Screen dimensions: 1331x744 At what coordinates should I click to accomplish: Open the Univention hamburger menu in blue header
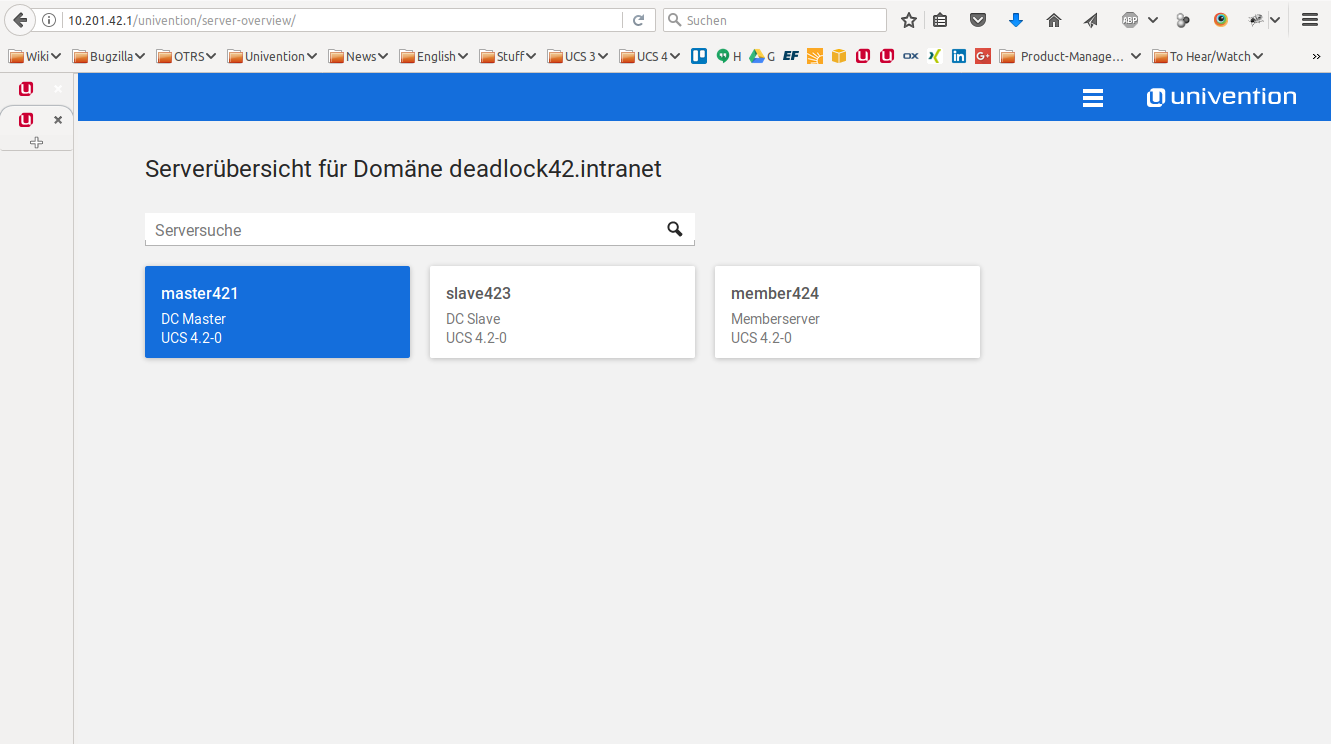pos(1093,97)
